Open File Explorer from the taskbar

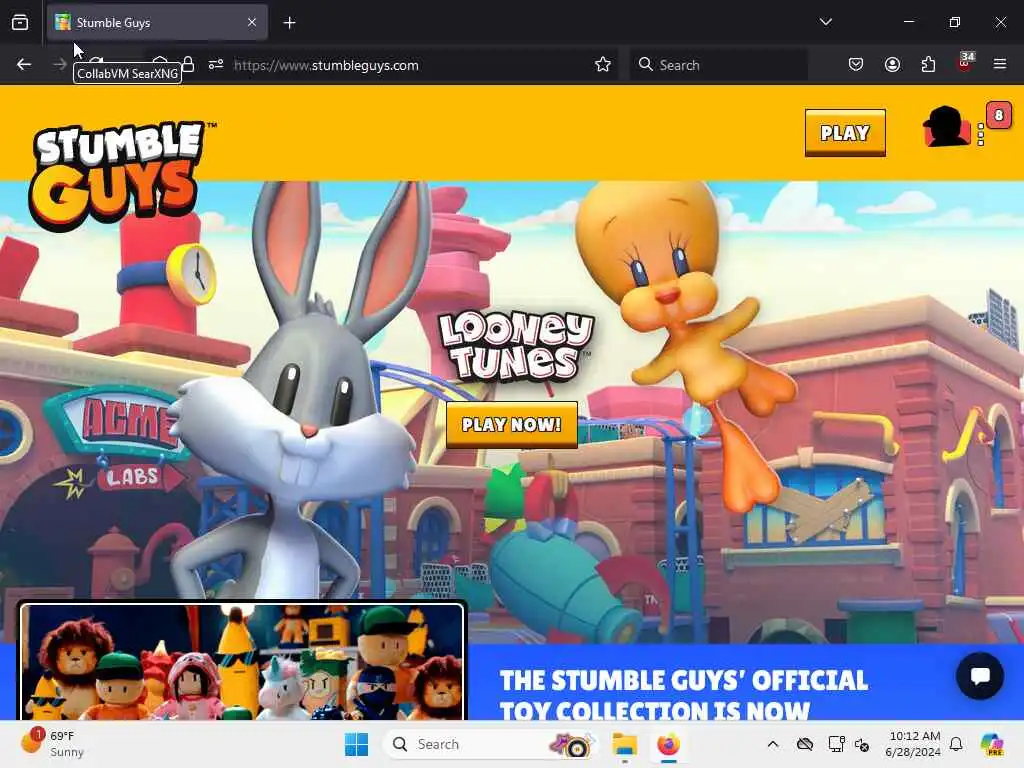(624, 744)
